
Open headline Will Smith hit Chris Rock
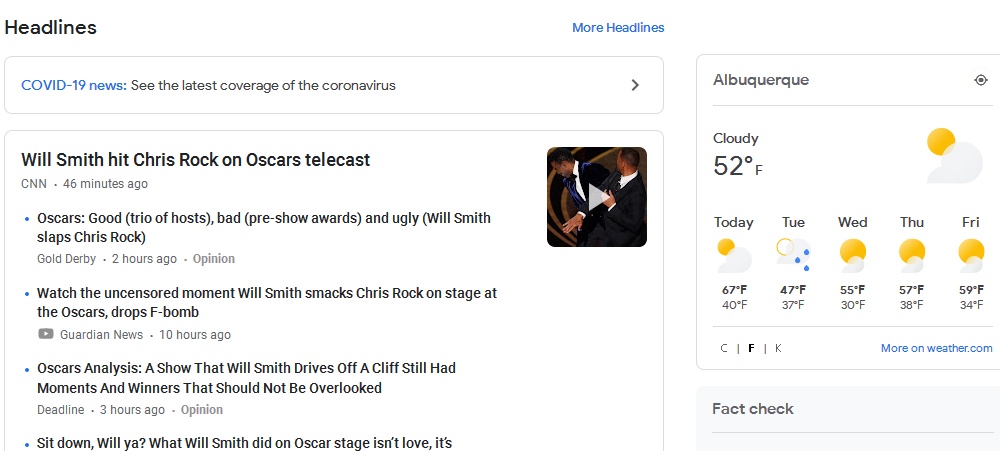pyautogui.click(x=195, y=159)
